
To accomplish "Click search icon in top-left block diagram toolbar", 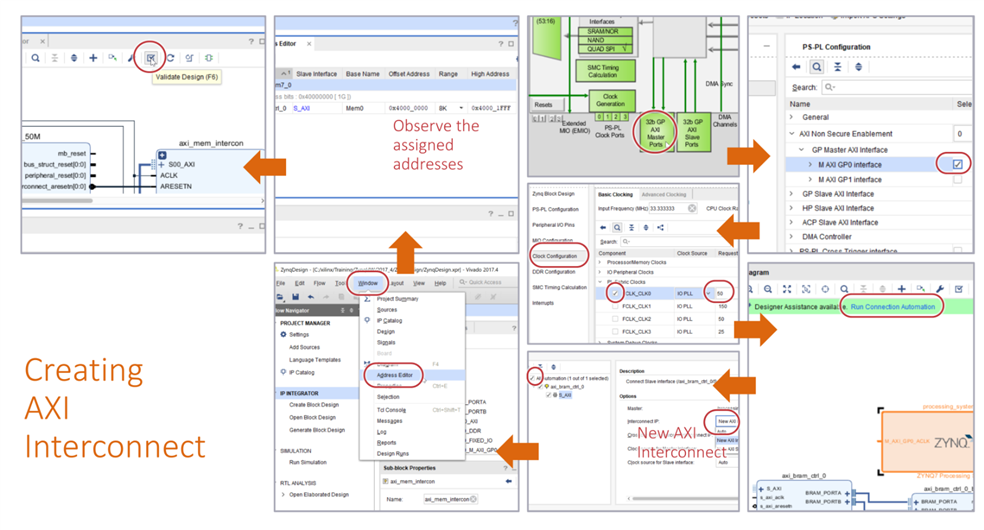I will click(x=36, y=58).
